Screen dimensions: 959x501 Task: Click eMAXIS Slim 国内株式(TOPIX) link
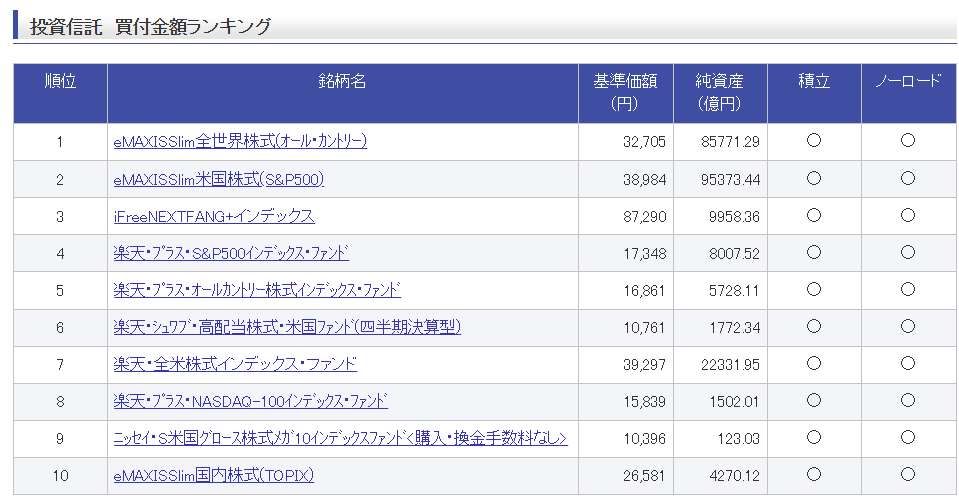click(214, 475)
